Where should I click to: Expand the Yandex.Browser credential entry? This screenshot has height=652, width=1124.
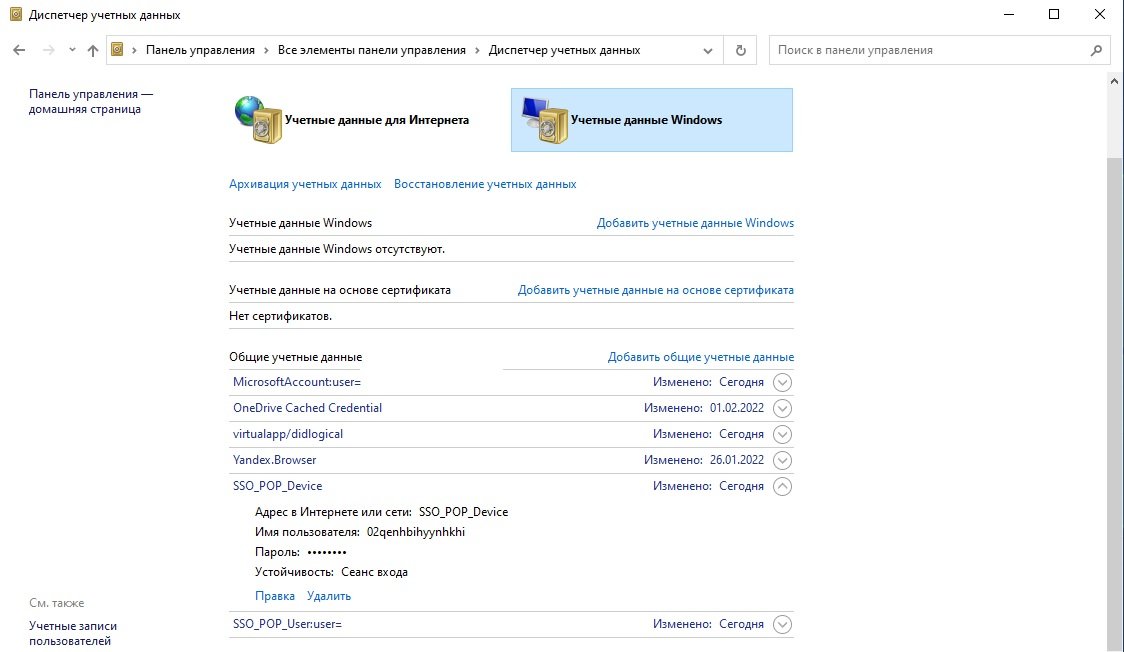783,460
